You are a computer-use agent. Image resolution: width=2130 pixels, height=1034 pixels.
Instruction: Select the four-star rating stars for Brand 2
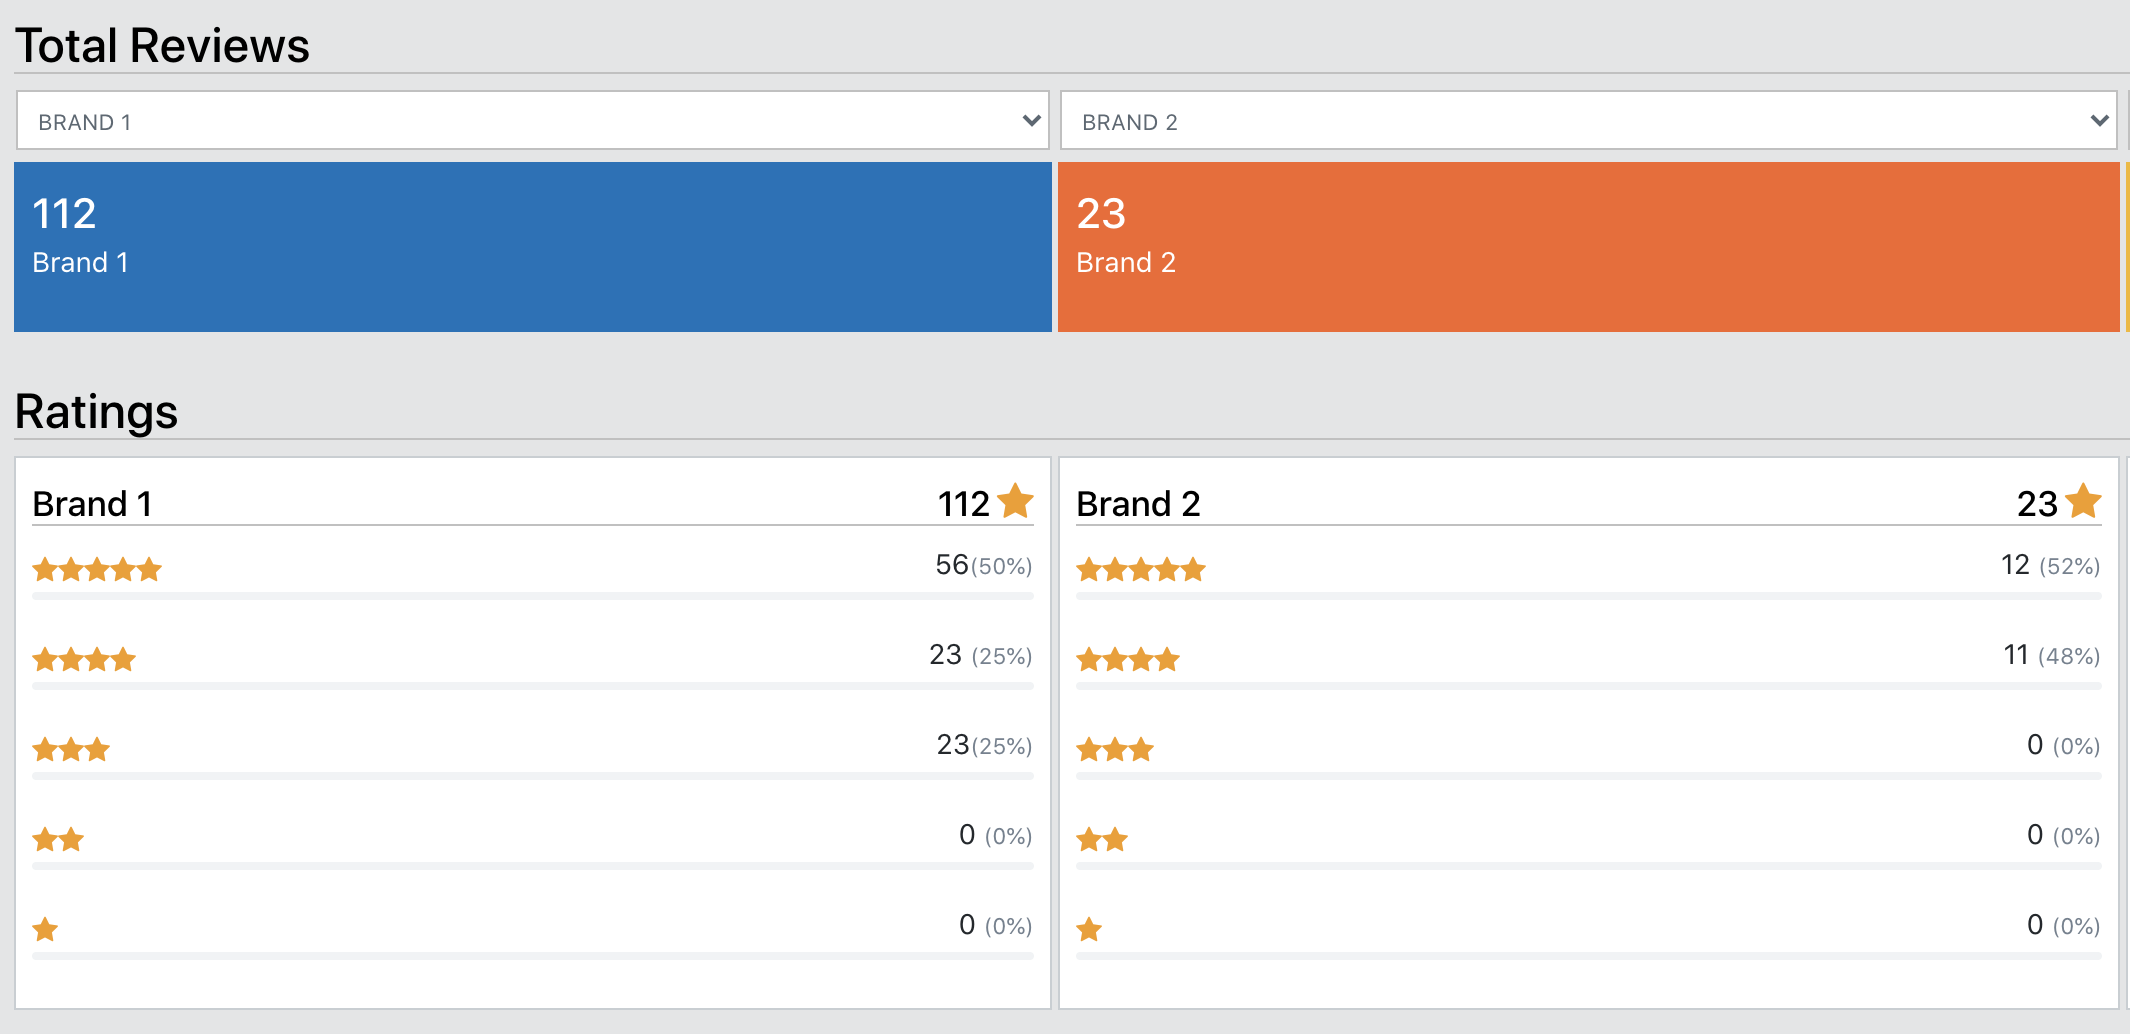coord(1129,658)
